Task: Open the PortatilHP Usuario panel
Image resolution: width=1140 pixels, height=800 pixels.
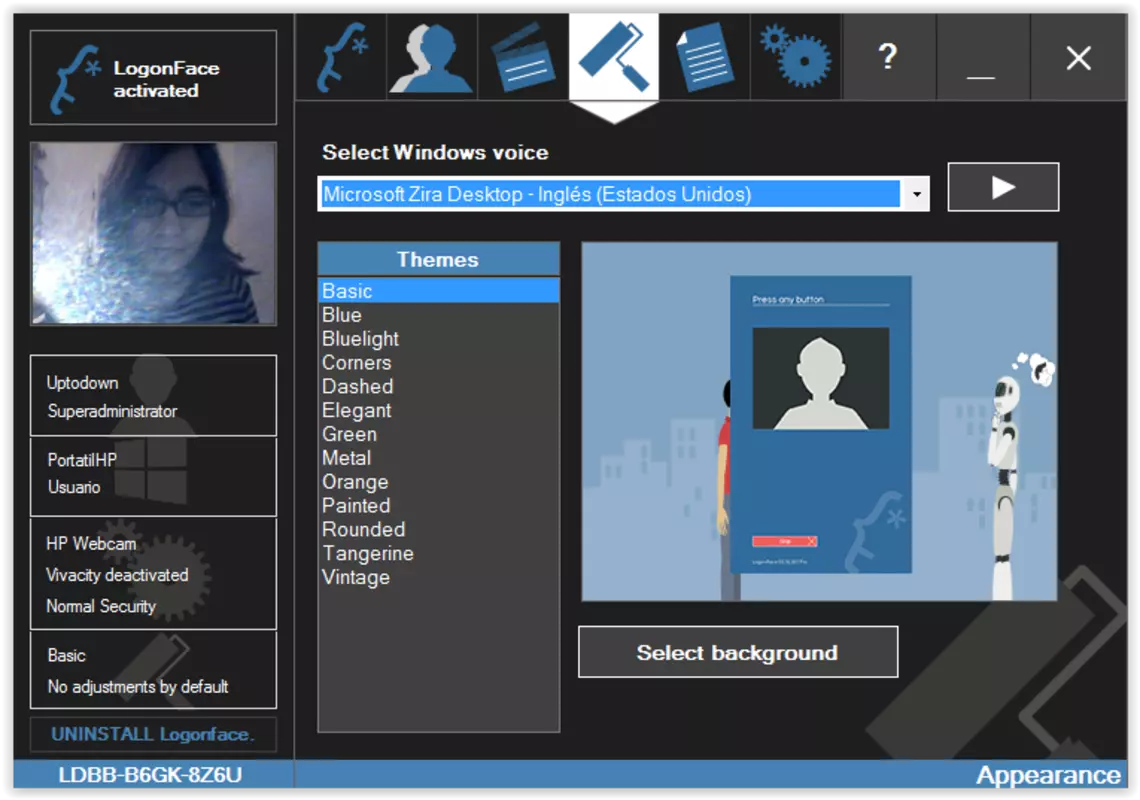Action: 153,476
